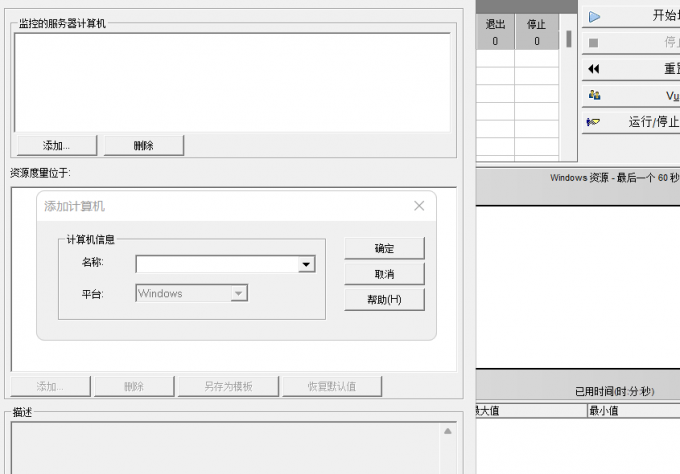The image size is (680, 474).
Task: Click inside the 描述 text area
Action: [x=226, y=448]
